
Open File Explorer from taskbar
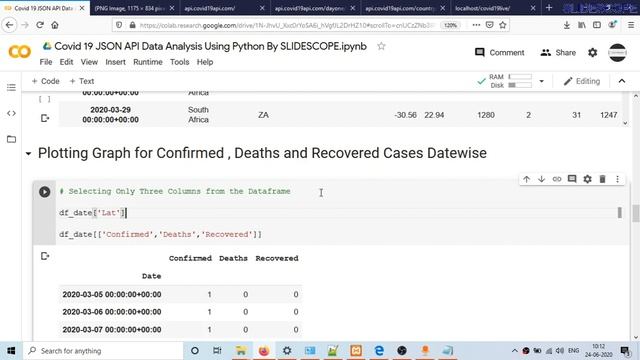[x=241, y=351]
